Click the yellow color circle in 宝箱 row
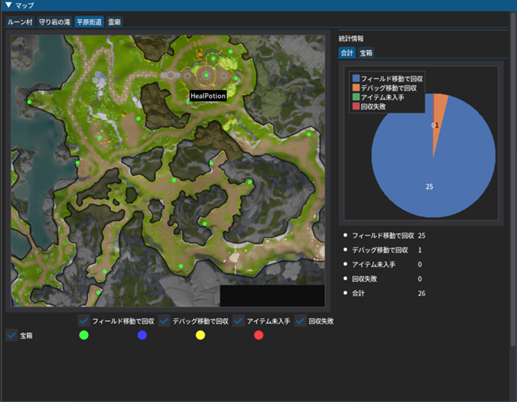 click(200, 335)
